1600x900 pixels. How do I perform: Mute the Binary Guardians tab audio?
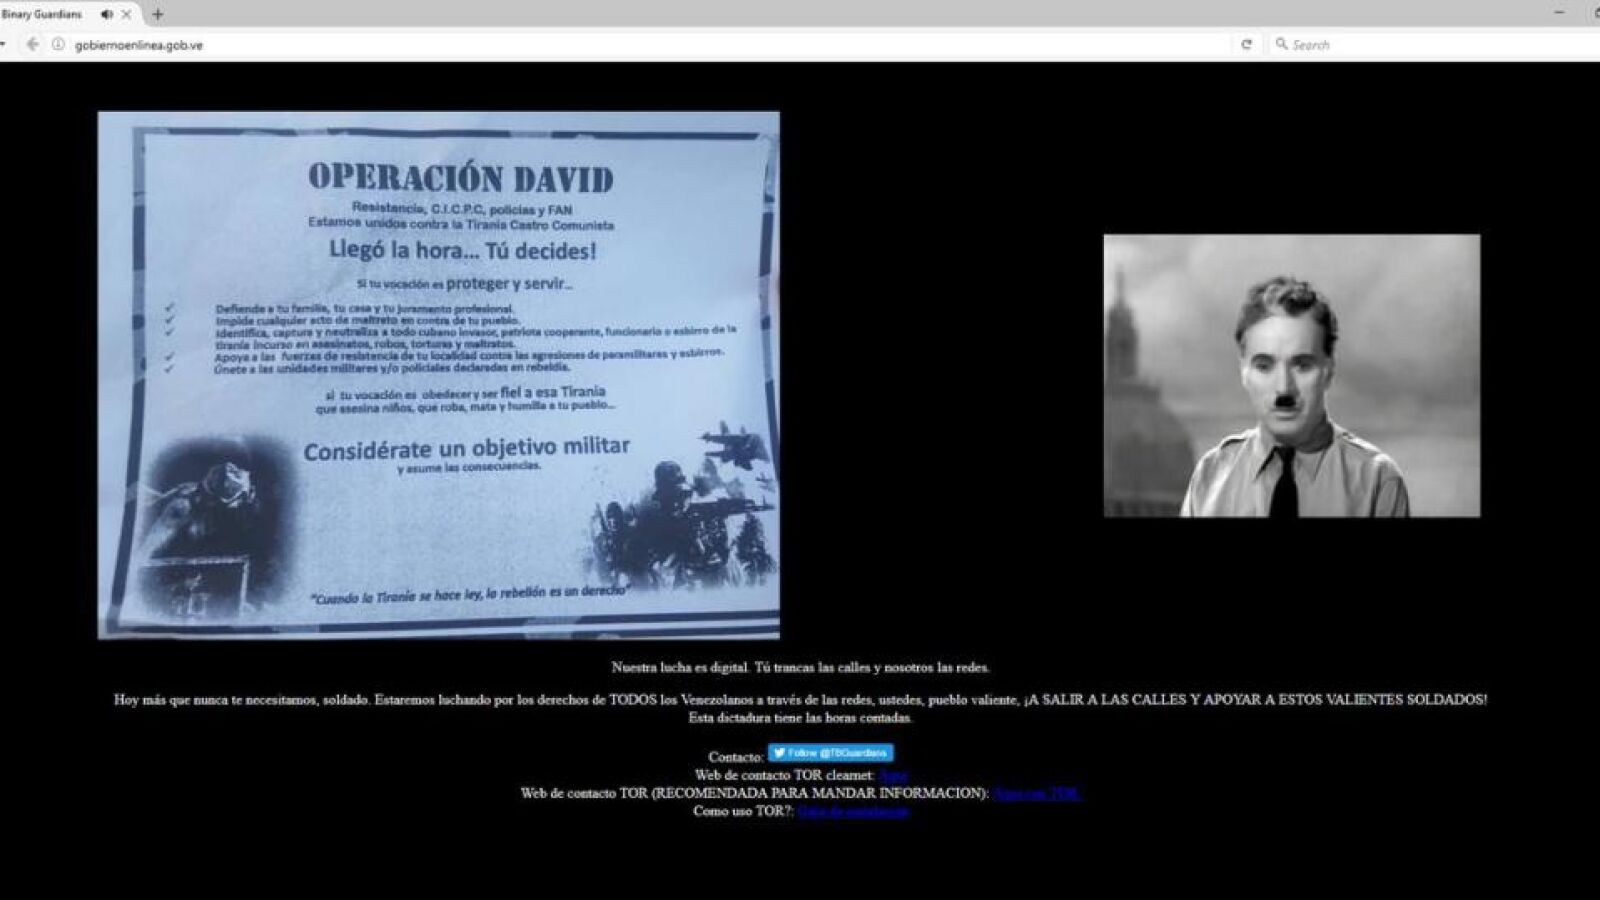click(107, 14)
